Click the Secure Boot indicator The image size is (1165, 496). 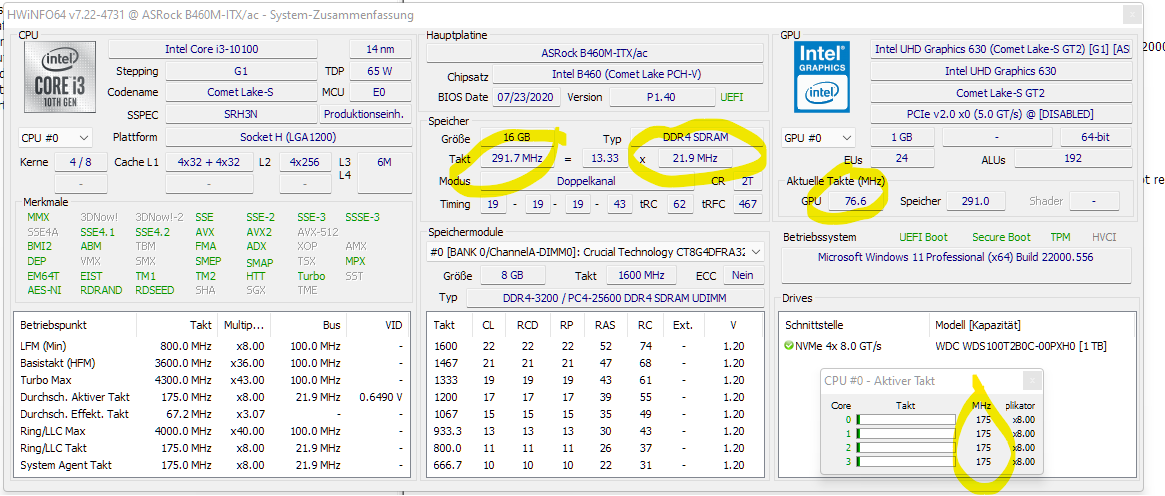click(1001, 238)
